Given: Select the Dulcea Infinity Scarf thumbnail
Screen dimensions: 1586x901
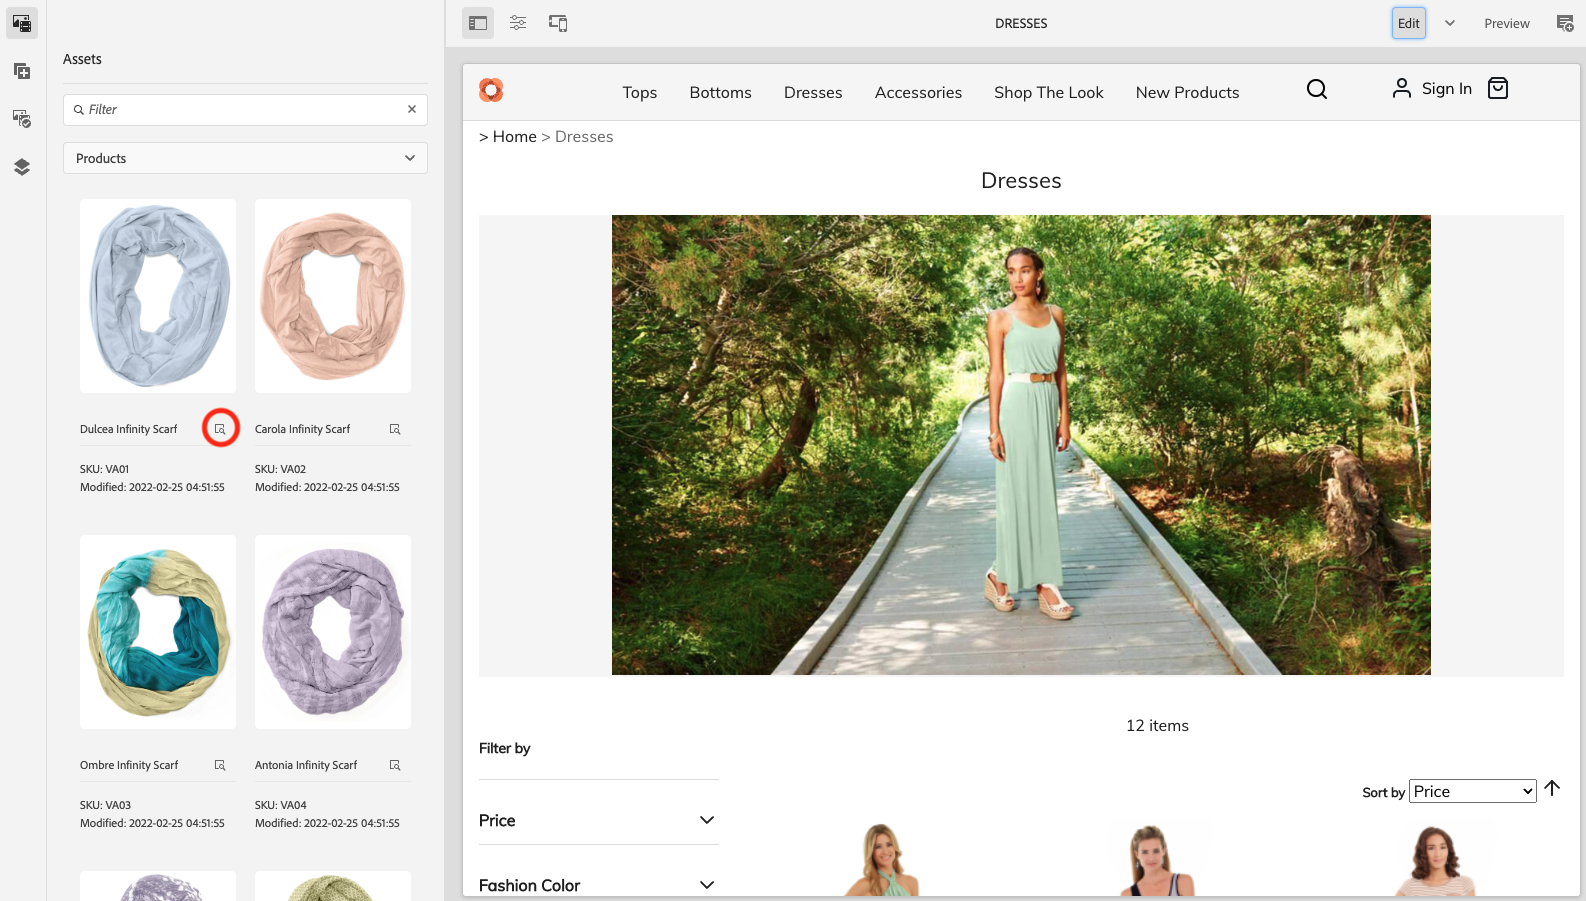Looking at the screenshot, I should point(158,296).
